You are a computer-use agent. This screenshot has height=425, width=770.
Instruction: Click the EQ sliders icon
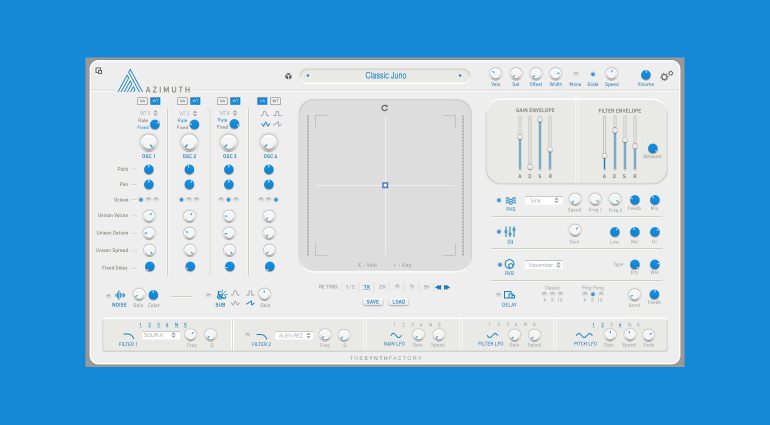[510, 232]
